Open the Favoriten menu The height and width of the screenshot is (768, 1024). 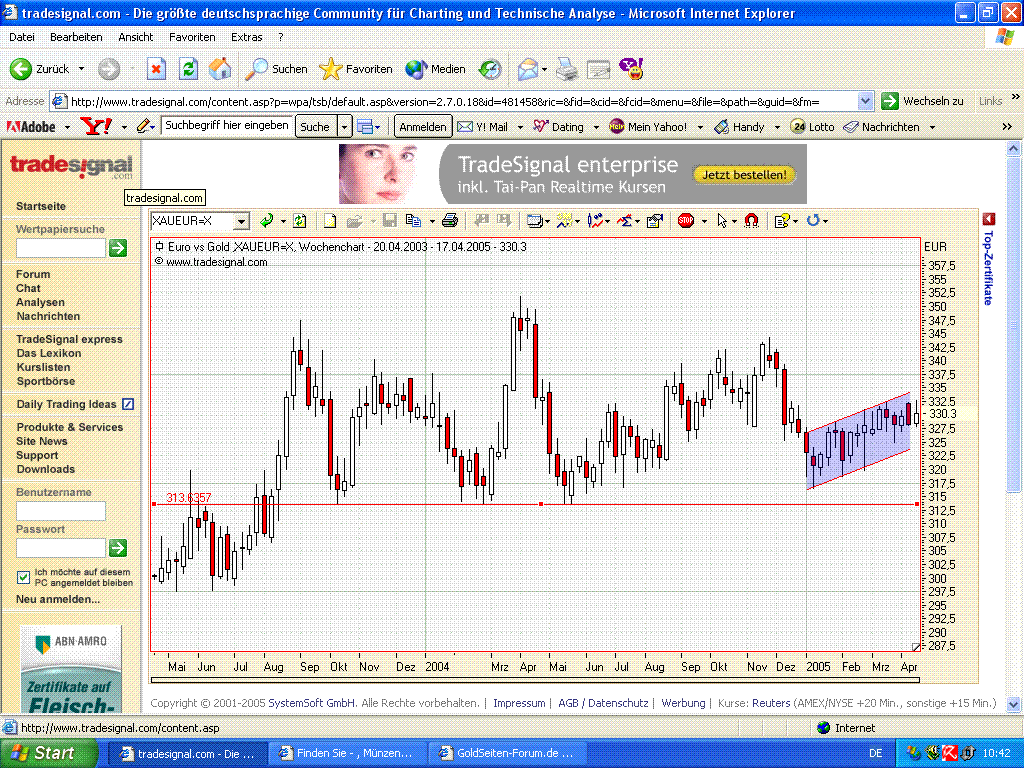pos(192,37)
